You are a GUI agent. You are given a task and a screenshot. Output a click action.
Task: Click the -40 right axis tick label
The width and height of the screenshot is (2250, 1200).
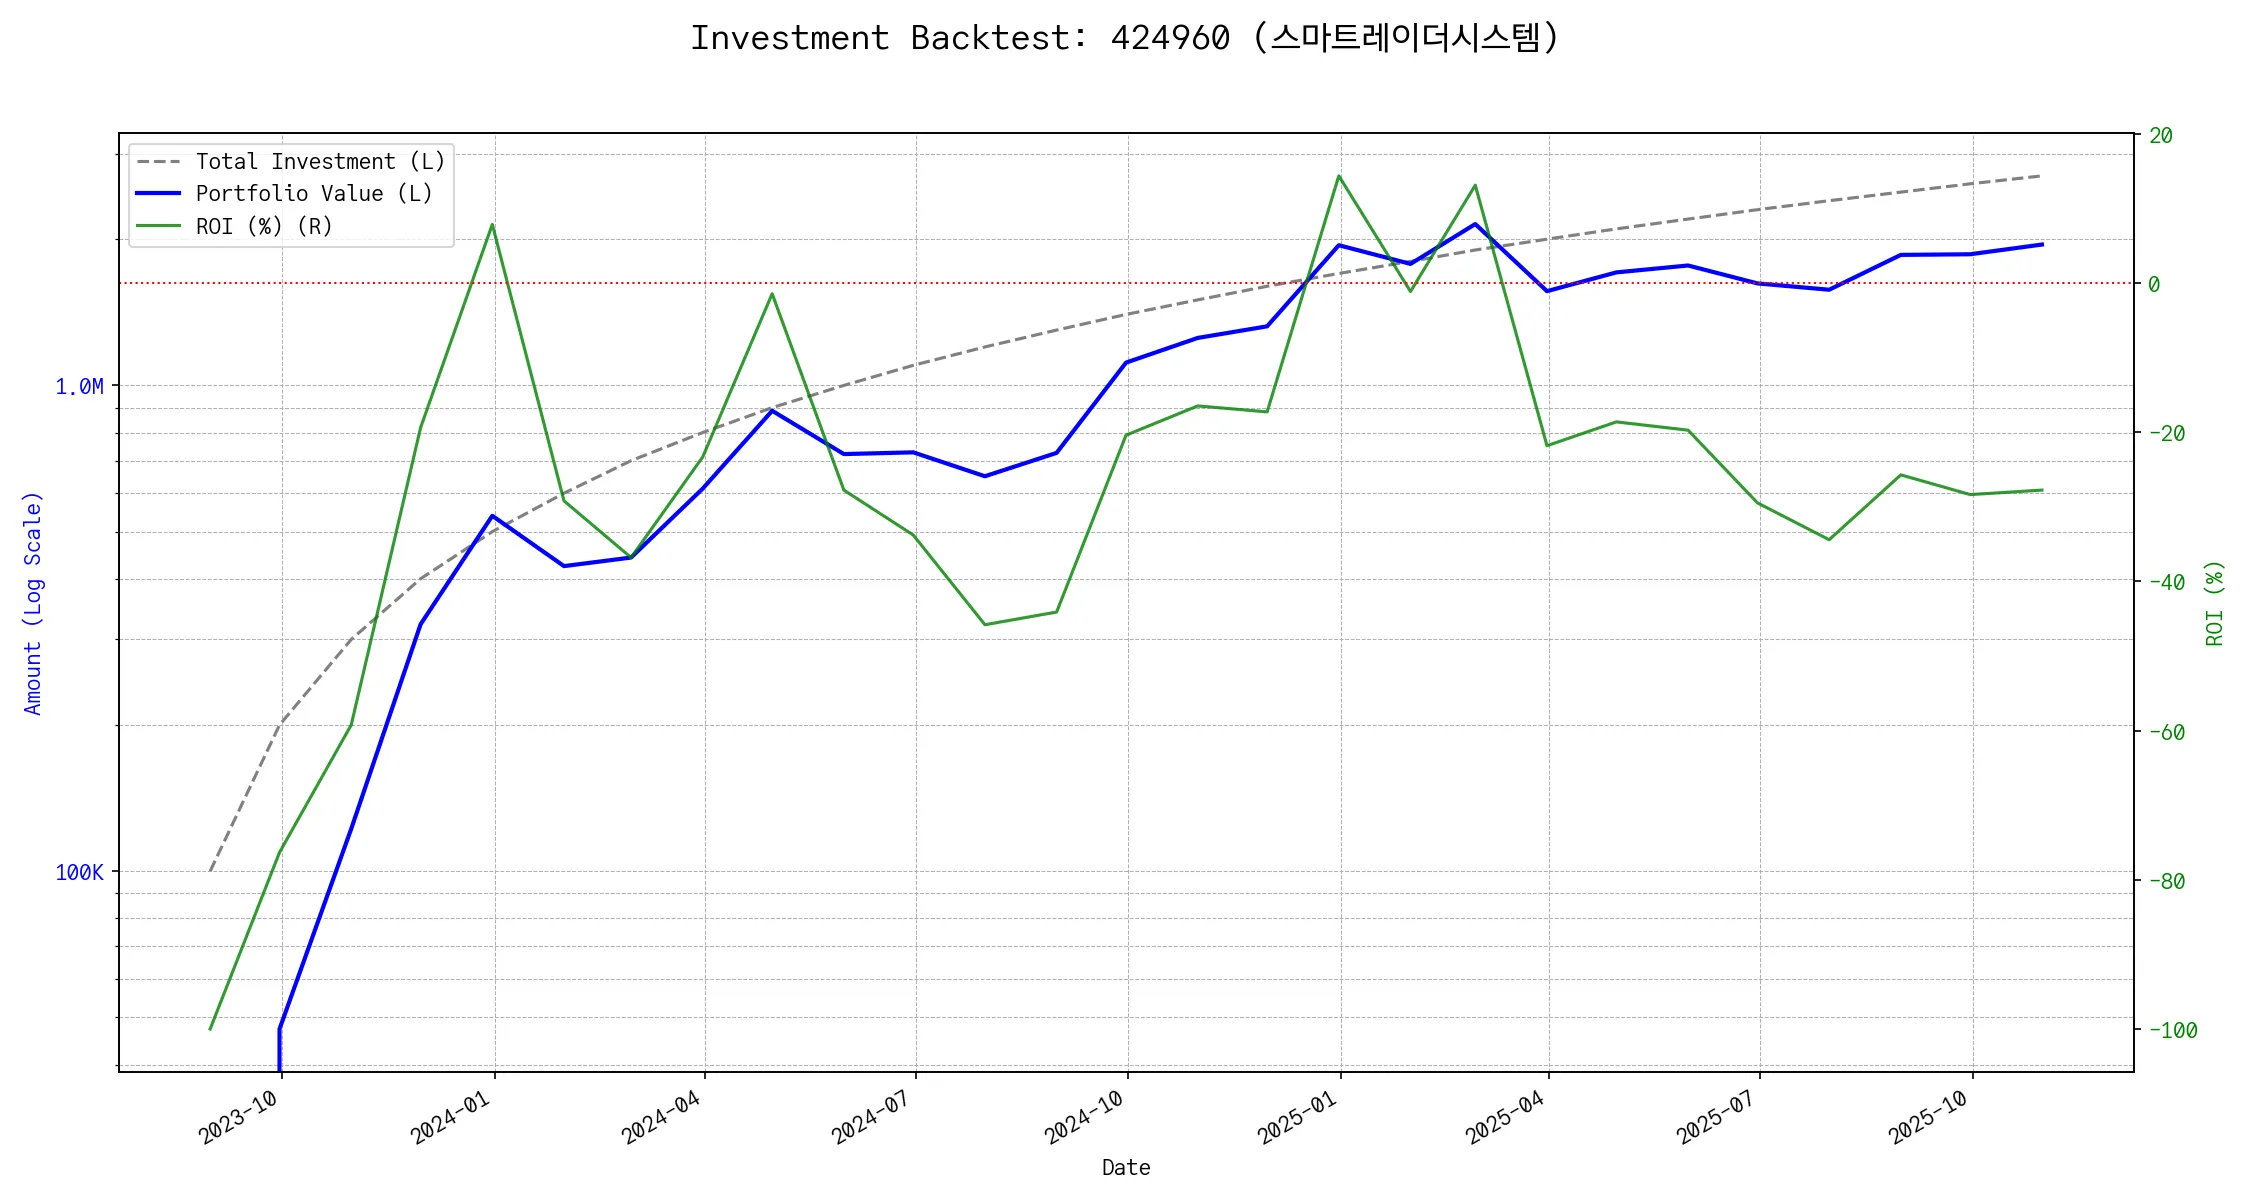tap(2166, 583)
